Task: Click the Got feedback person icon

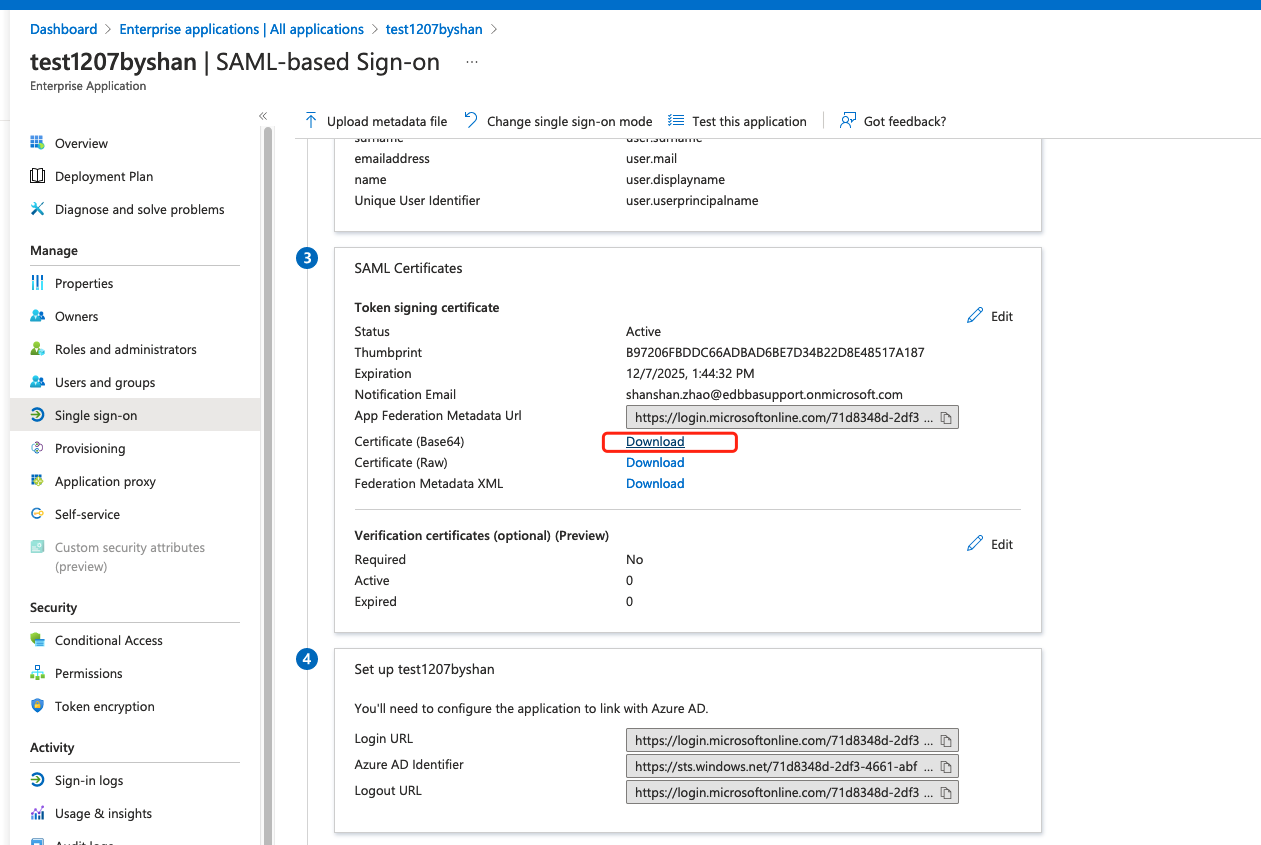Action: click(x=848, y=120)
